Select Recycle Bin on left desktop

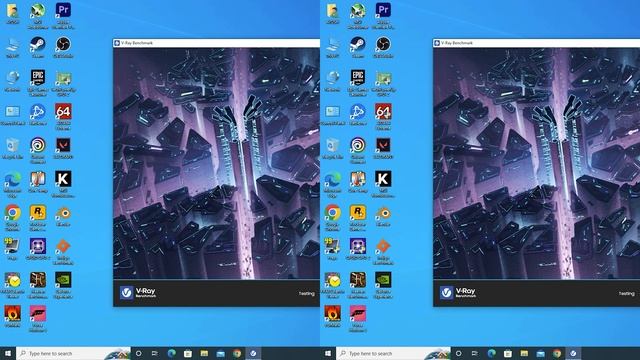click(x=12, y=145)
